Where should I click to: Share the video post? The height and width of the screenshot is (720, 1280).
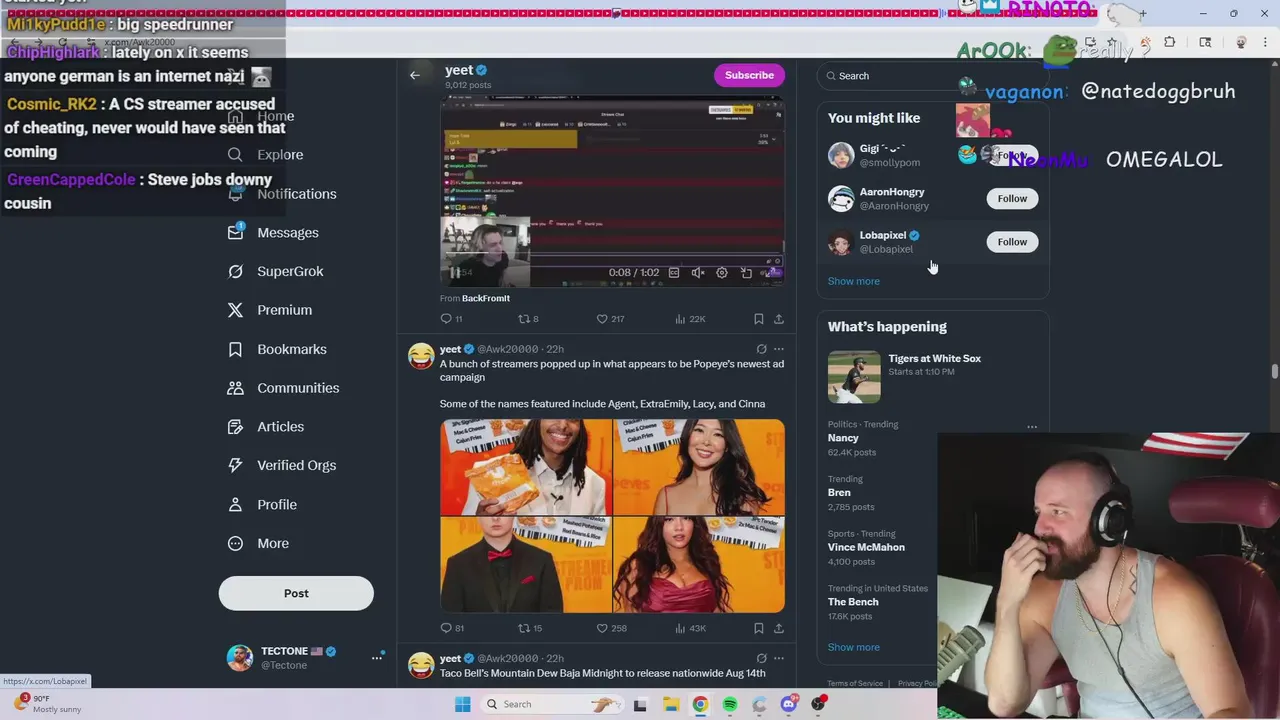[x=779, y=319]
